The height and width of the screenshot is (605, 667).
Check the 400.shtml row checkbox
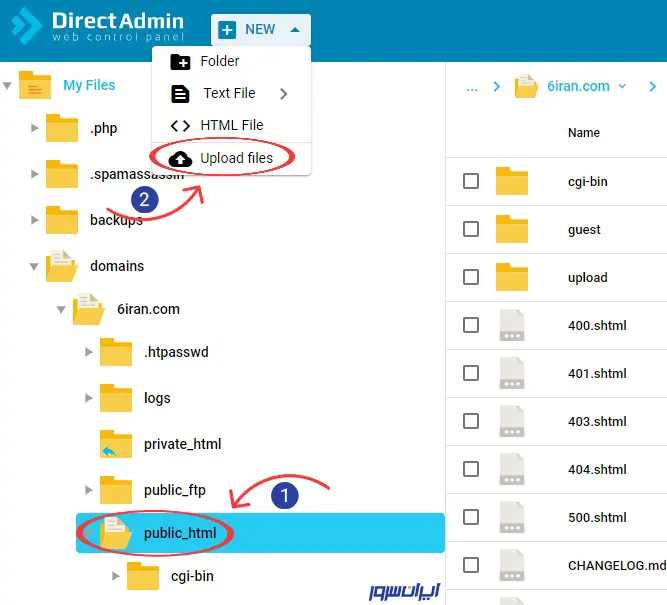pos(471,325)
